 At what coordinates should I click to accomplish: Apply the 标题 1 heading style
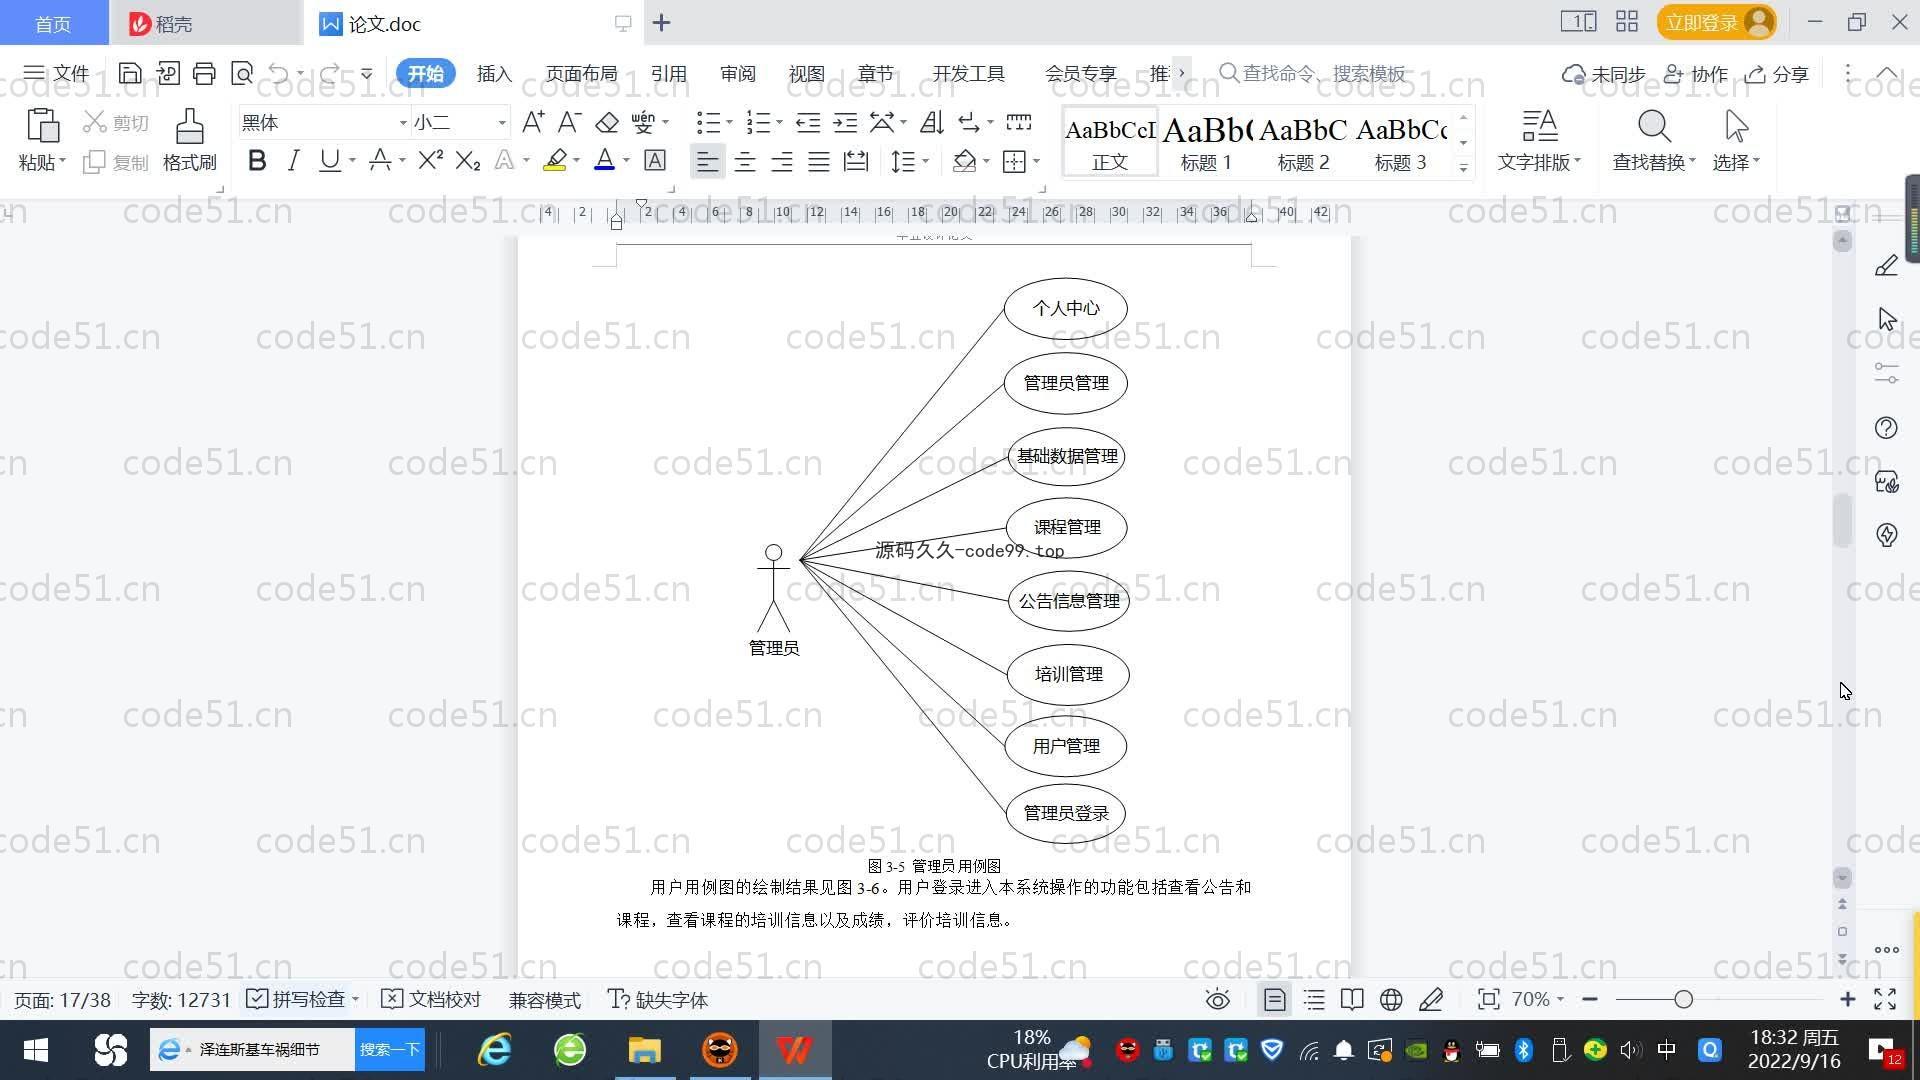click(1207, 141)
